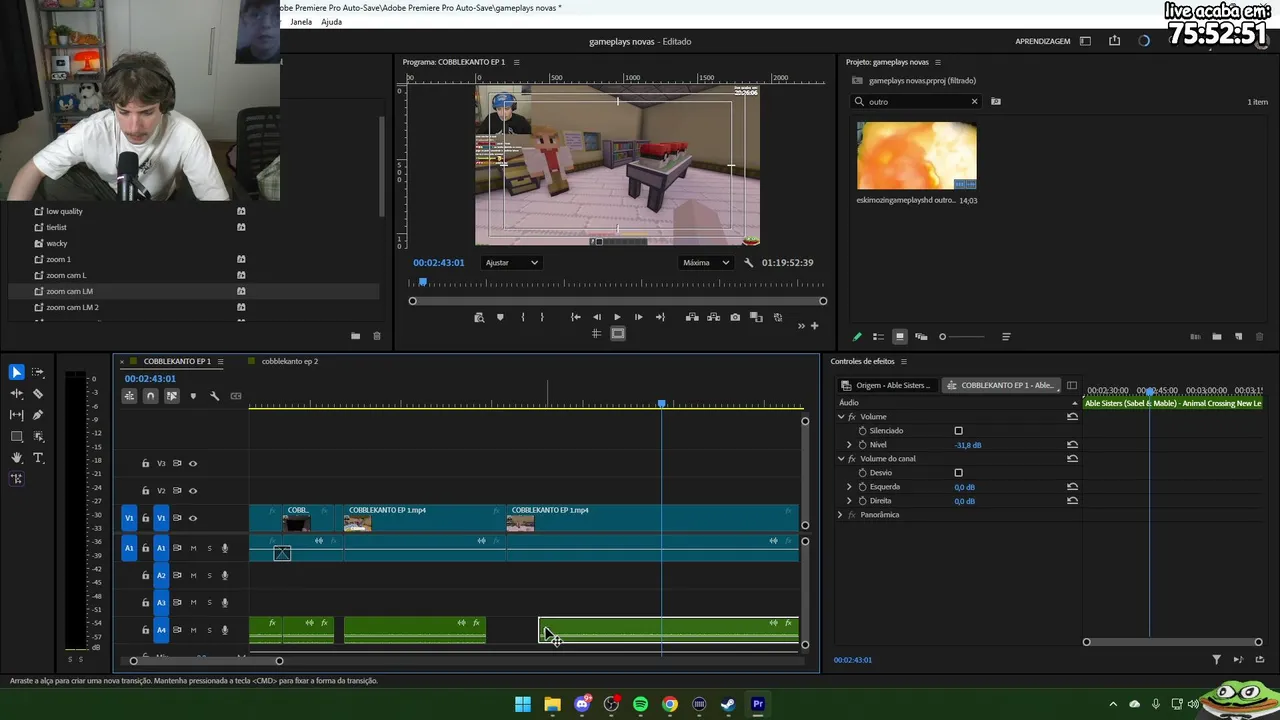The width and height of the screenshot is (1280, 720).
Task: Select the Slip tool
Action: [x=17, y=415]
